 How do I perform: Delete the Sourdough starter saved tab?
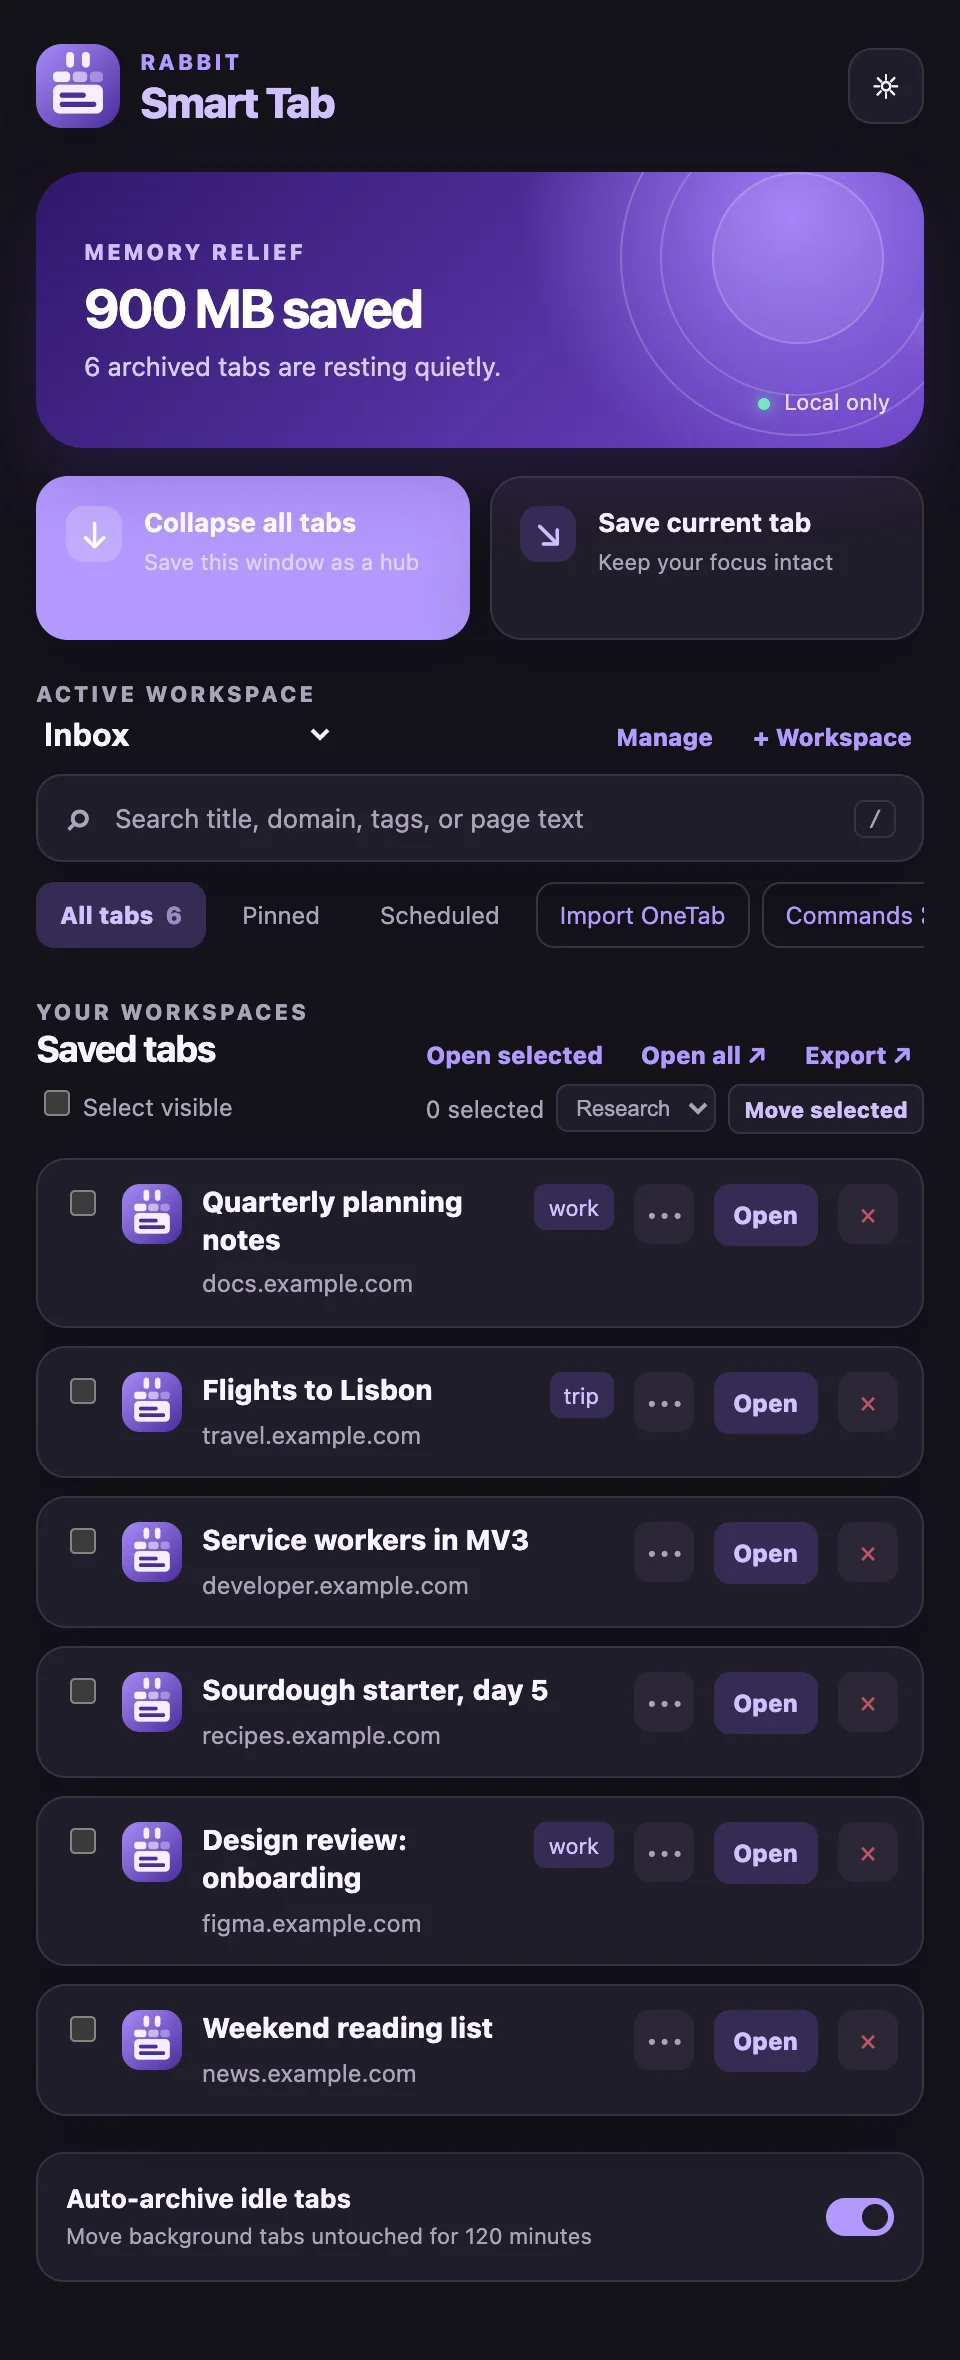(x=868, y=1703)
